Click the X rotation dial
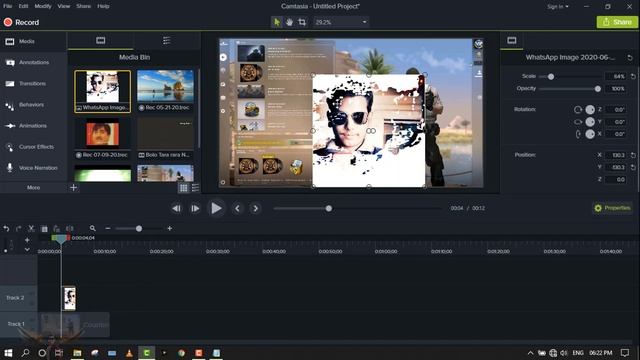 click(590, 134)
